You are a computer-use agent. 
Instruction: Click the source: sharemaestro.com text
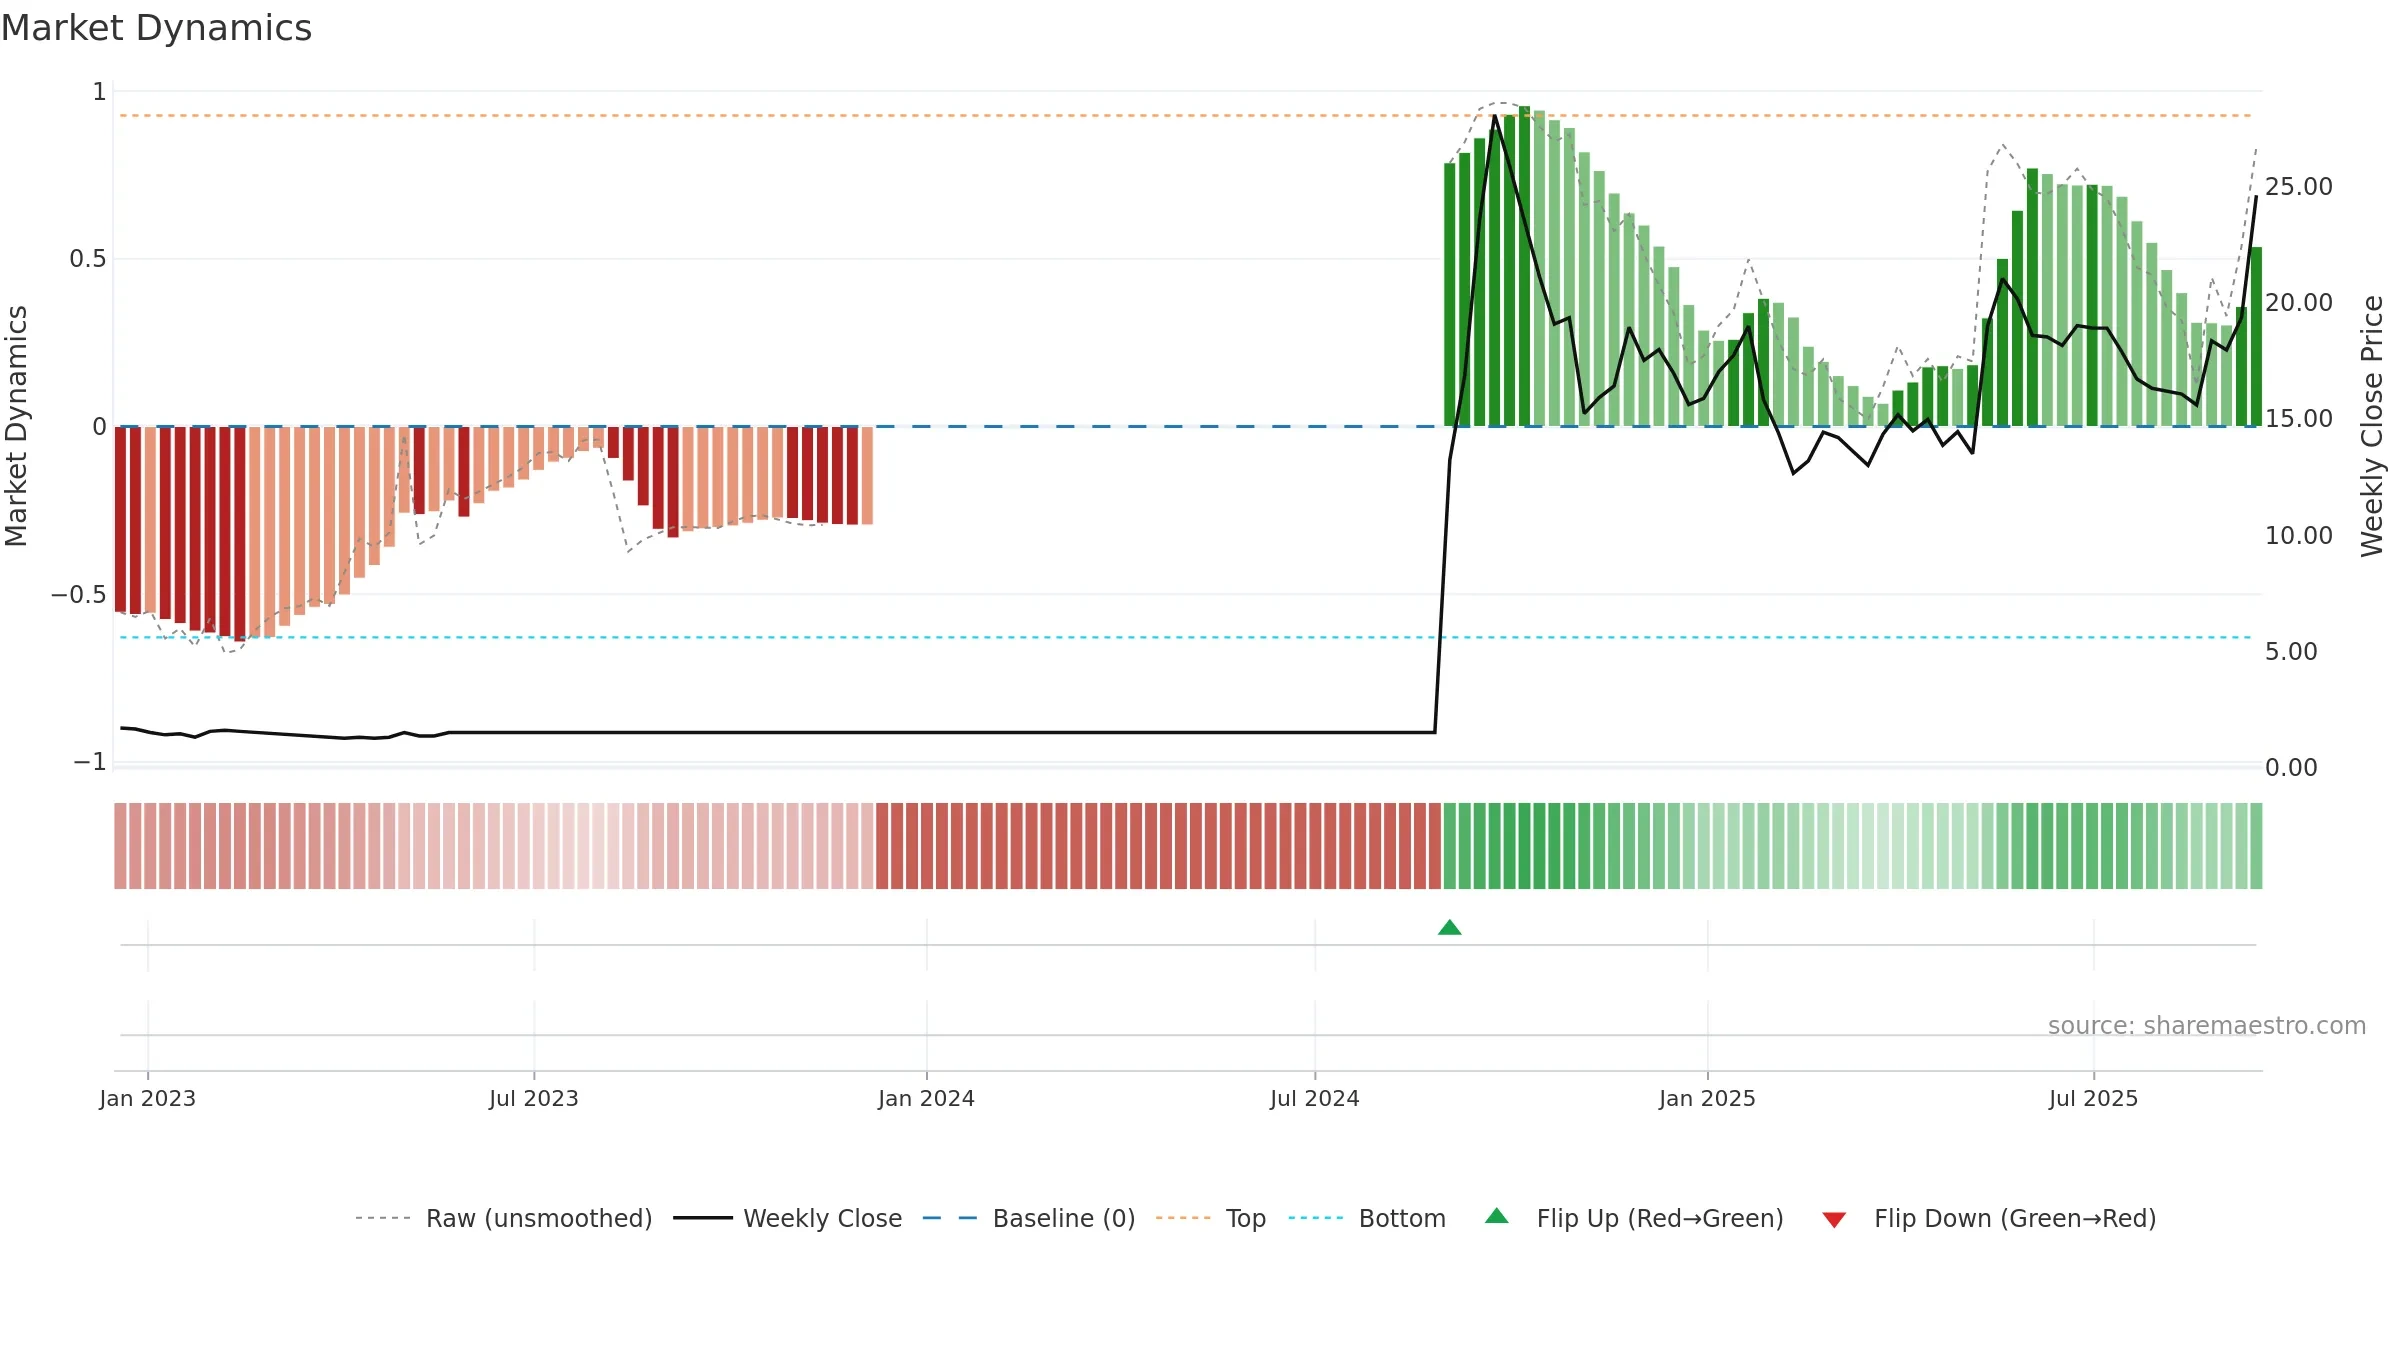(2207, 1026)
